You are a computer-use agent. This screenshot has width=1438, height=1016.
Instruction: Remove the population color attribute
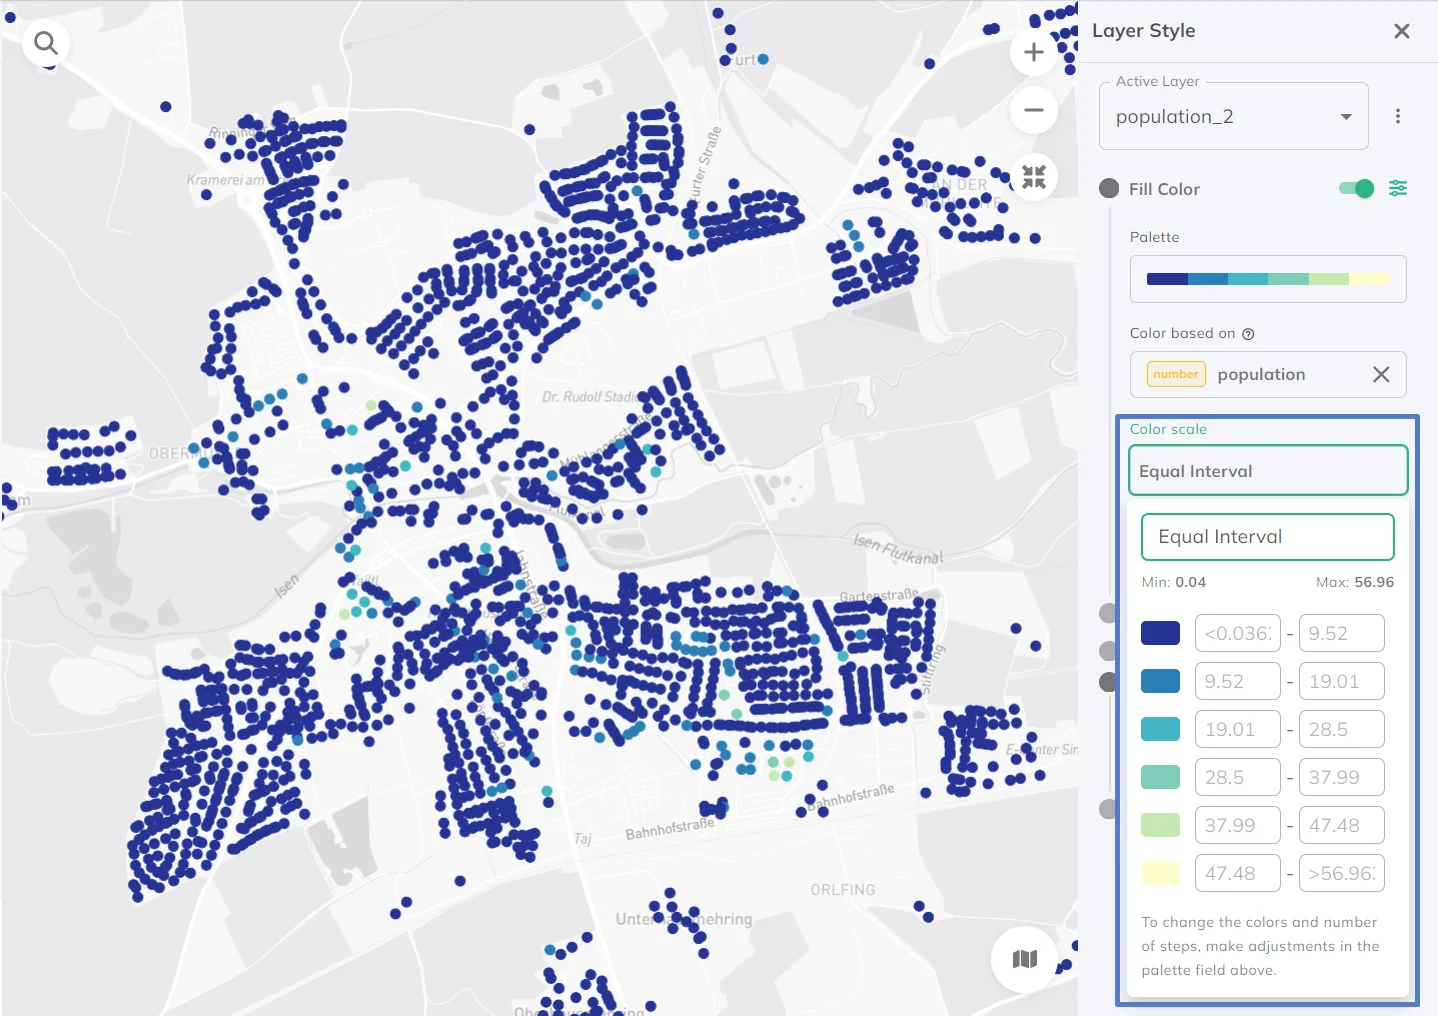[x=1381, y=374]
